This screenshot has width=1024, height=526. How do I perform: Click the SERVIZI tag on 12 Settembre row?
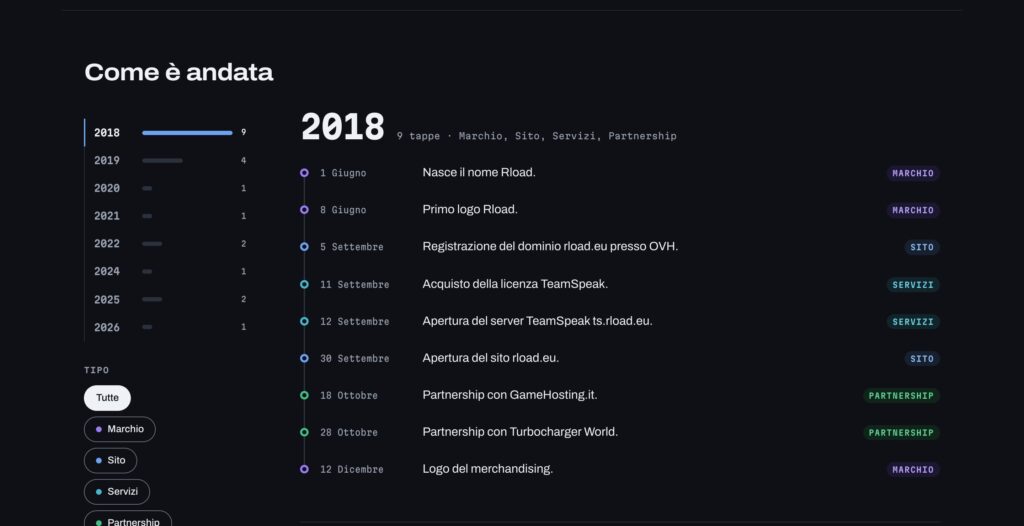pos(913,321)
